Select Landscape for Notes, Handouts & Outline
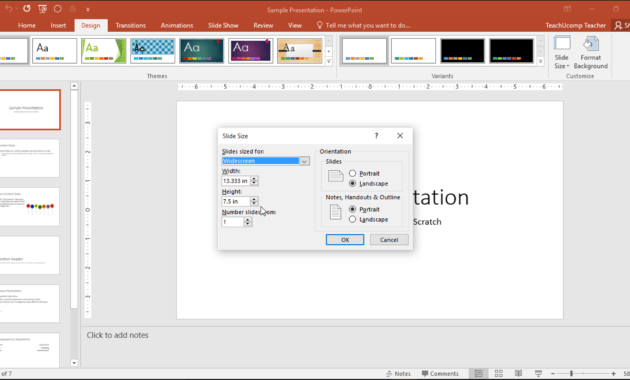Screen dimensions: 630x380 click(352, 219)
